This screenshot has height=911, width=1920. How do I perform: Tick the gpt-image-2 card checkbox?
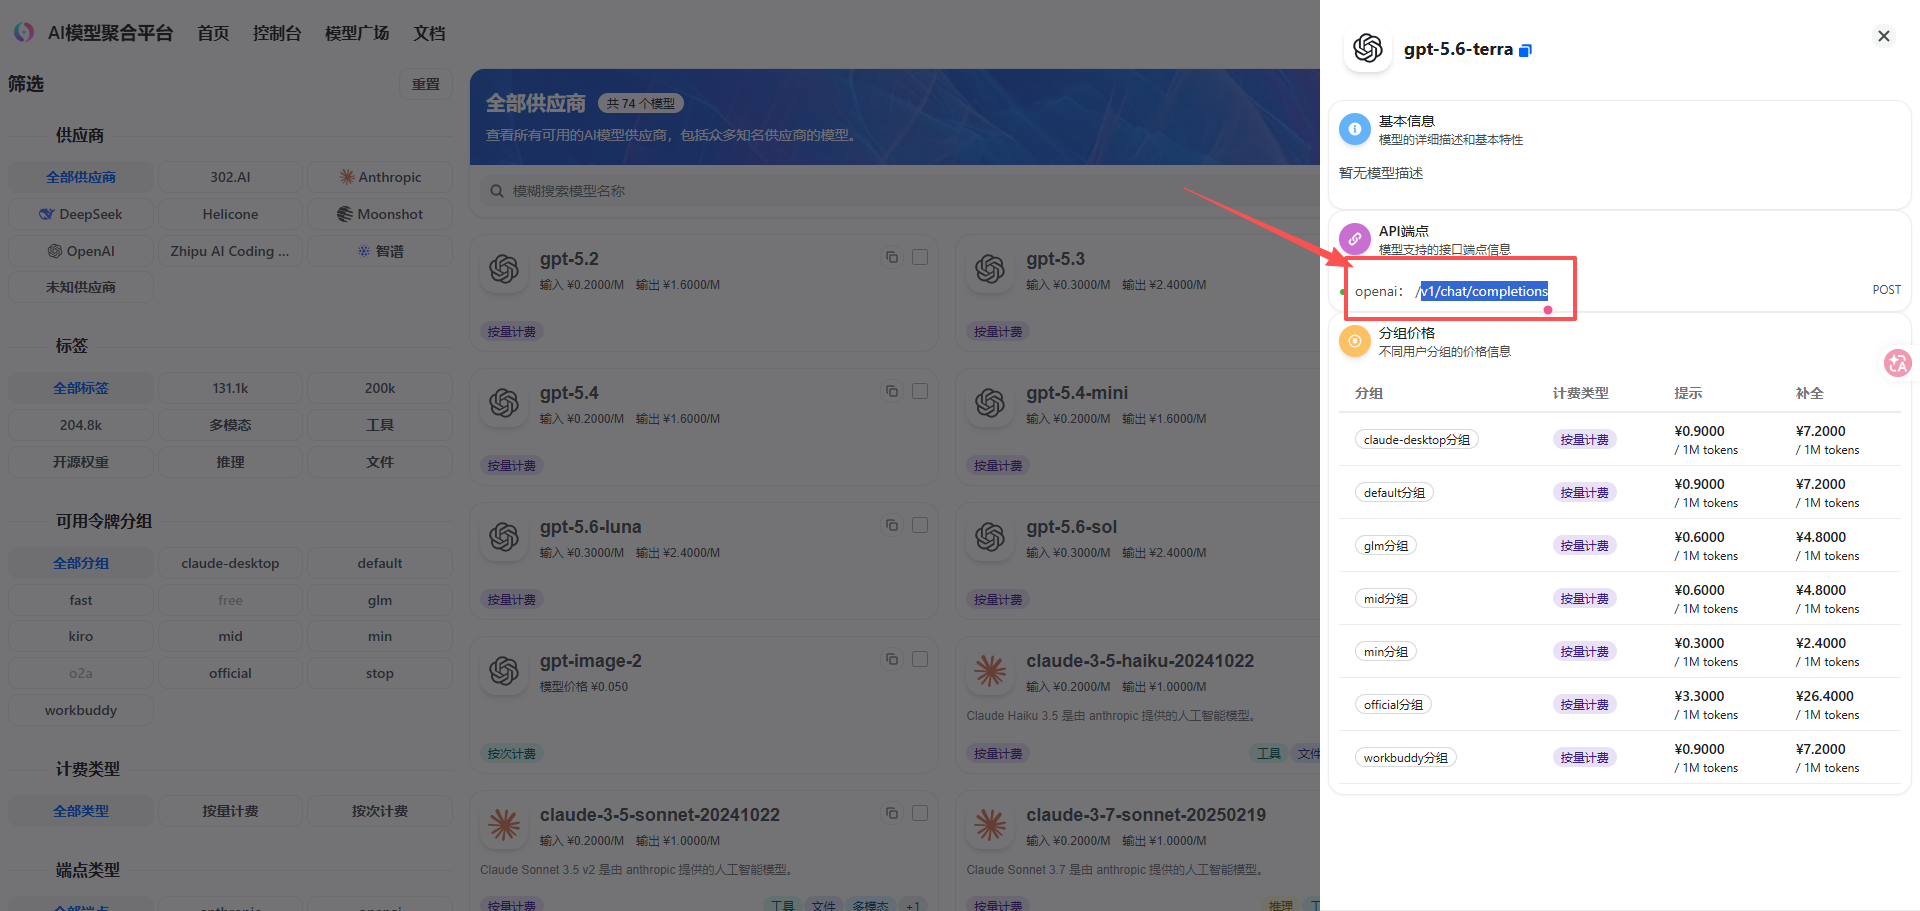pyautogui.click(x=920, y=659)
